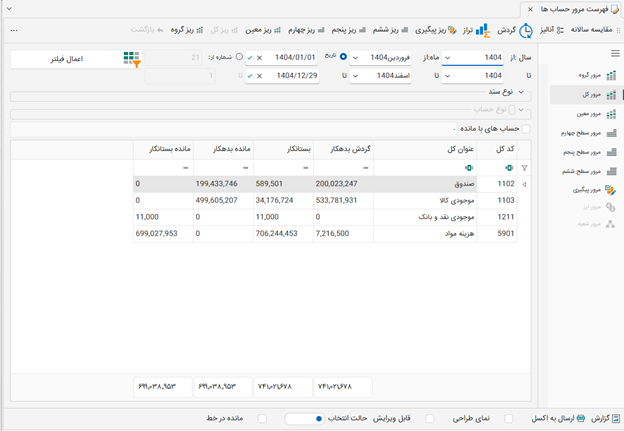Toggle the مانده در خط checkbox
The height and width of the screenshot is (431, 624).
(x=262, y=419)
